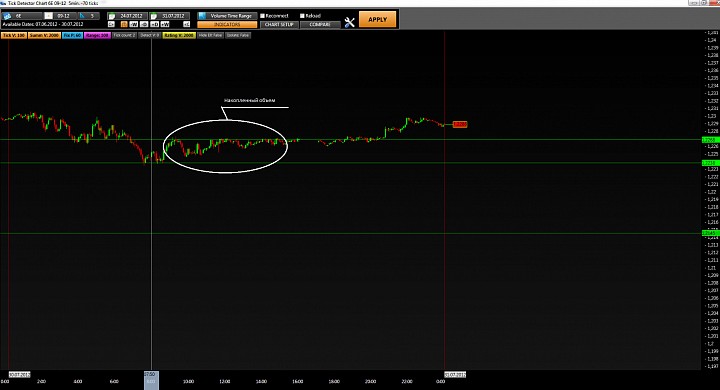The height and width of the screenshot is (390, 720).
Task: Click the orange date shortcut icon
Action: pos(124,24)
